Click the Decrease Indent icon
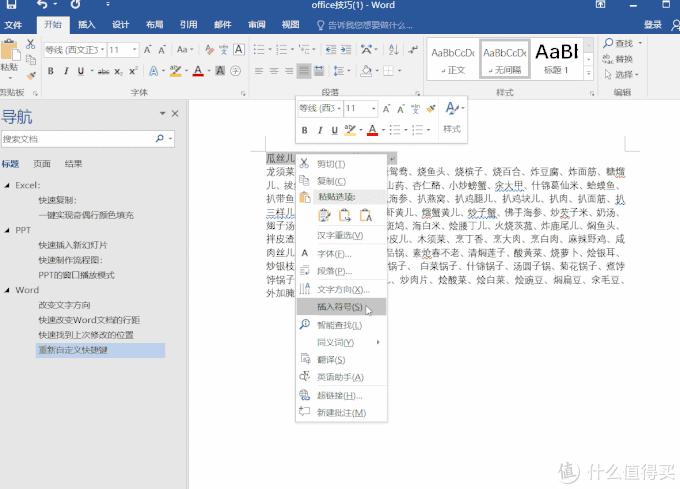 pyautogui.click(x=331, y=50)
